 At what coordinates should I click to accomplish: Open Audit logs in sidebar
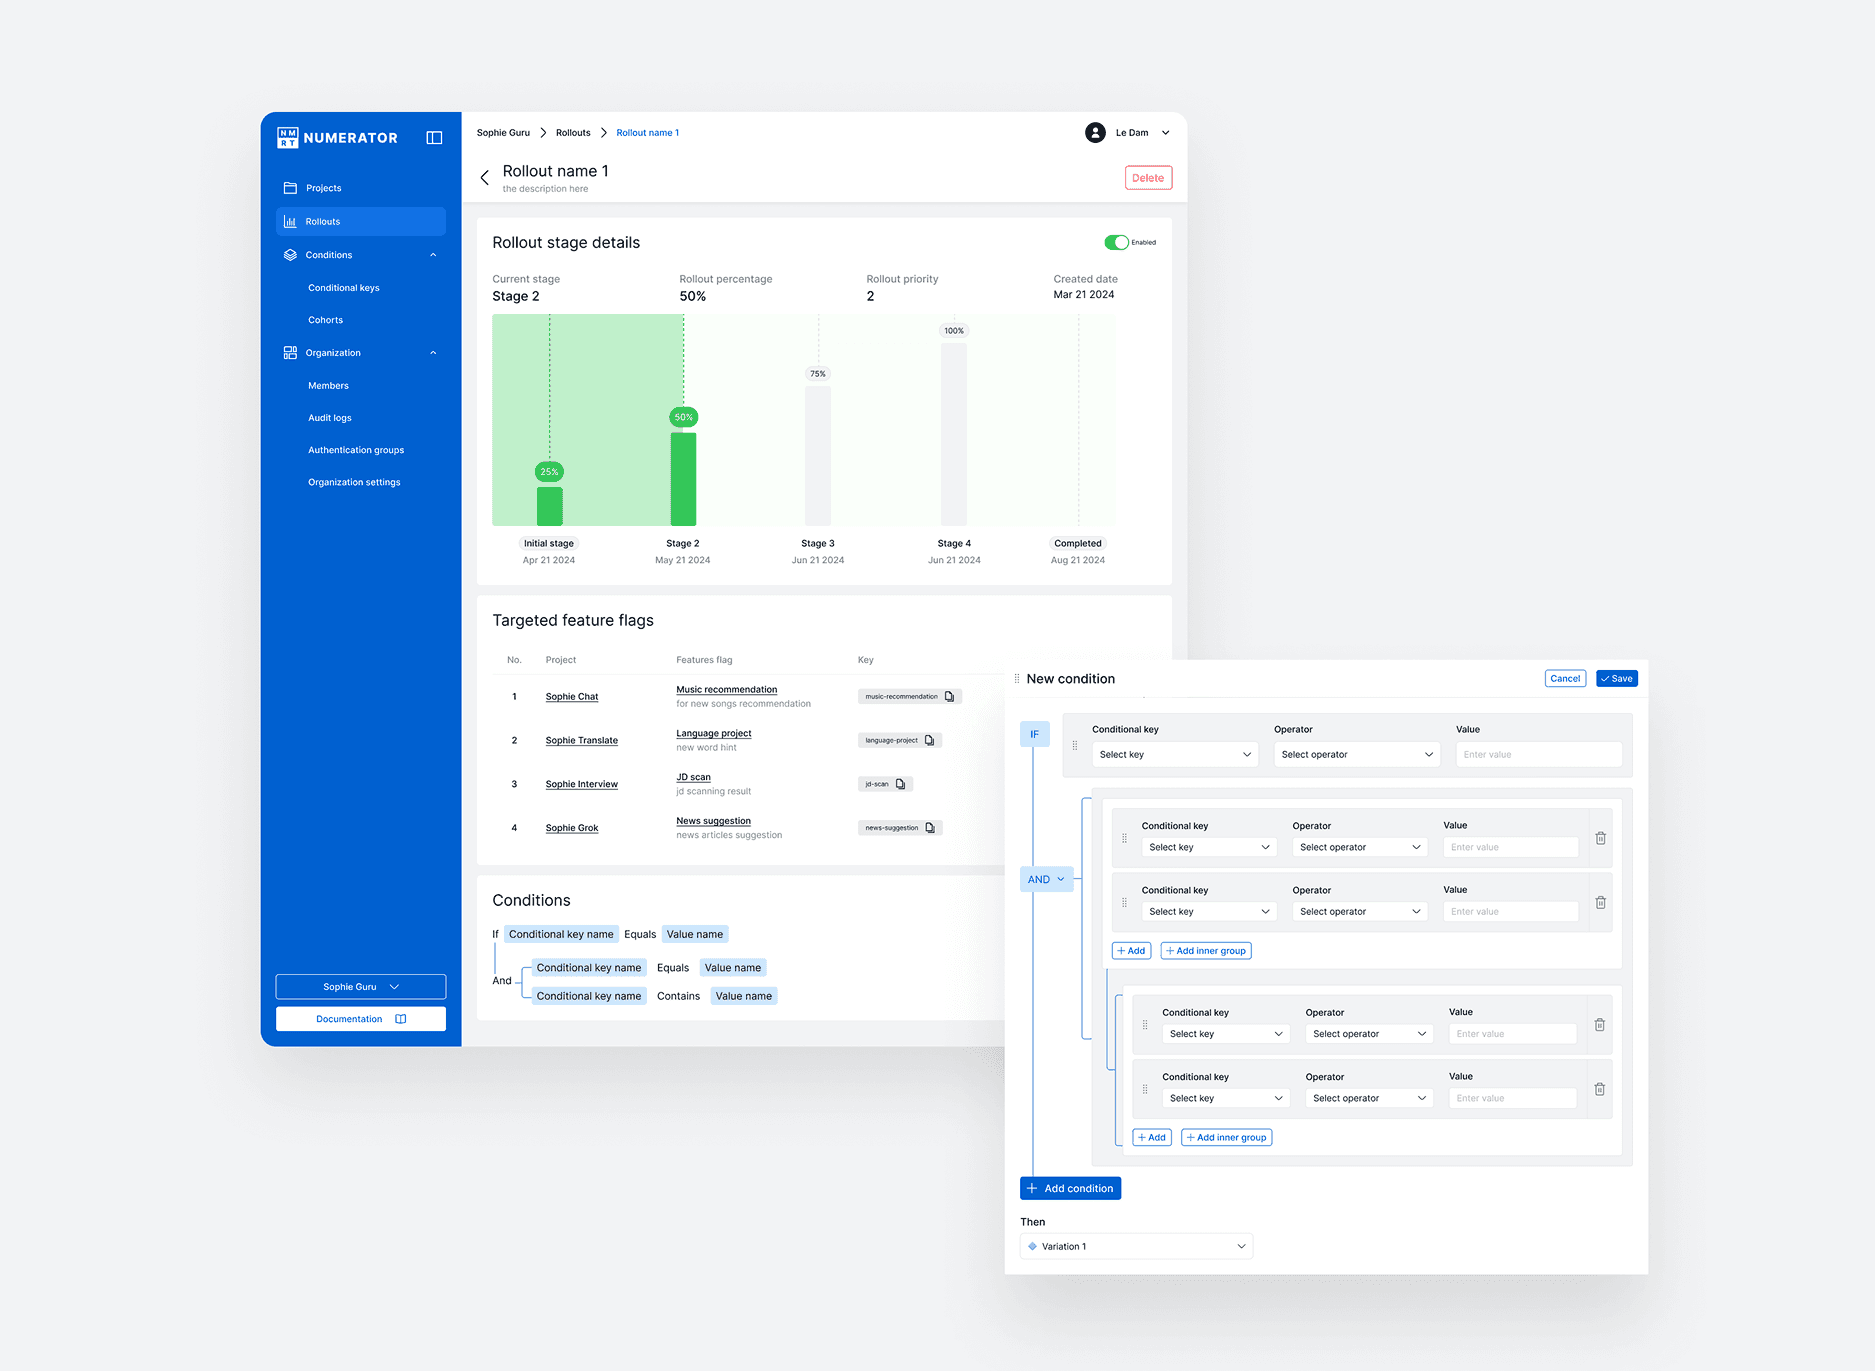click(x=330, y=418)
